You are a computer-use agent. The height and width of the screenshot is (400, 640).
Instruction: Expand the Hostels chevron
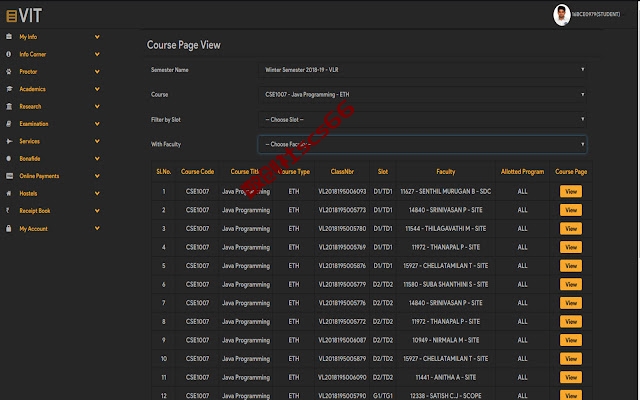[97, 193]
